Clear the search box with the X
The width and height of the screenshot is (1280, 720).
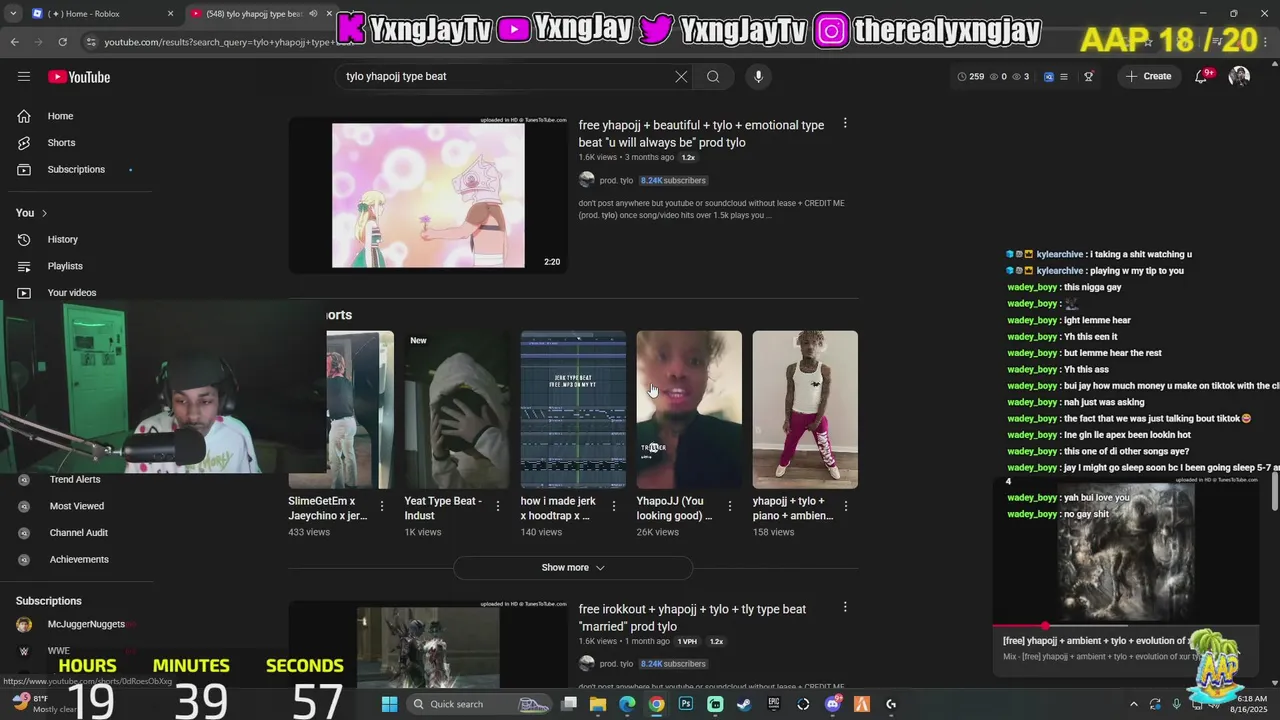coord(681,76)
